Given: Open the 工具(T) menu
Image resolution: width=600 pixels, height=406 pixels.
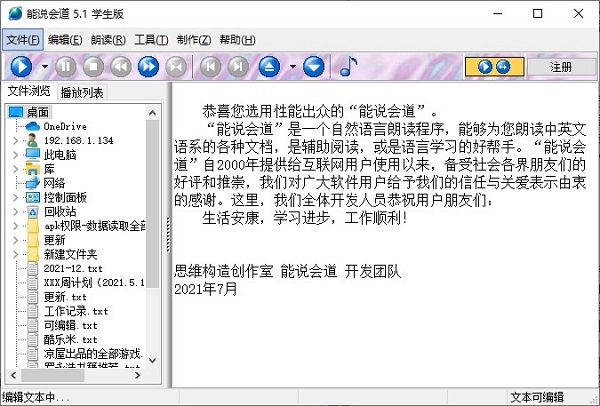Looking at the screenshot, I should tap(151, 40).
